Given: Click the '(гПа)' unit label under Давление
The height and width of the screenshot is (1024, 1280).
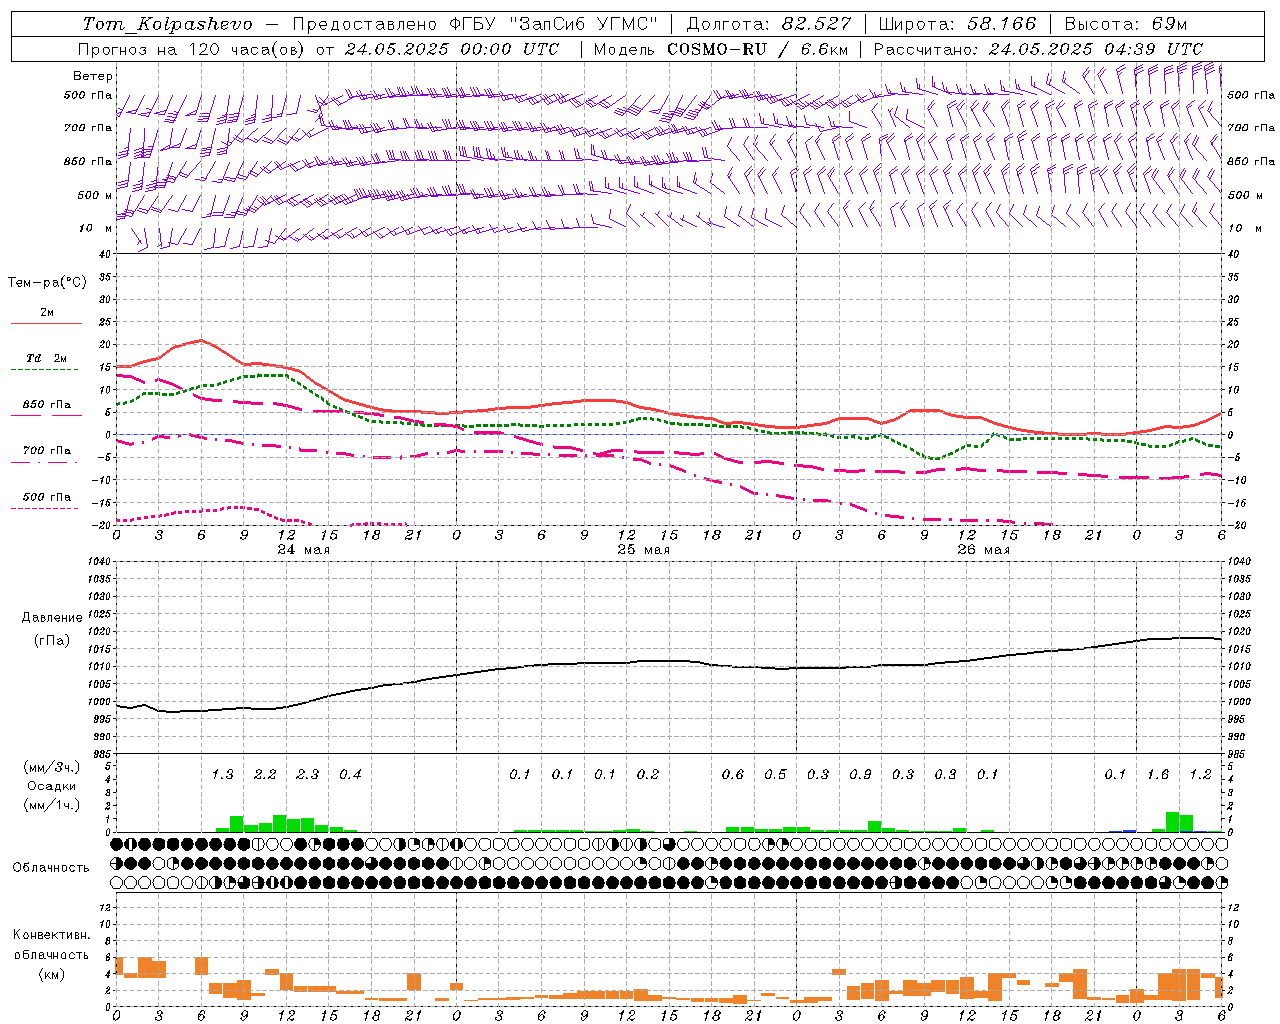Looking at the screenshot, I should [x=52, y=641].
